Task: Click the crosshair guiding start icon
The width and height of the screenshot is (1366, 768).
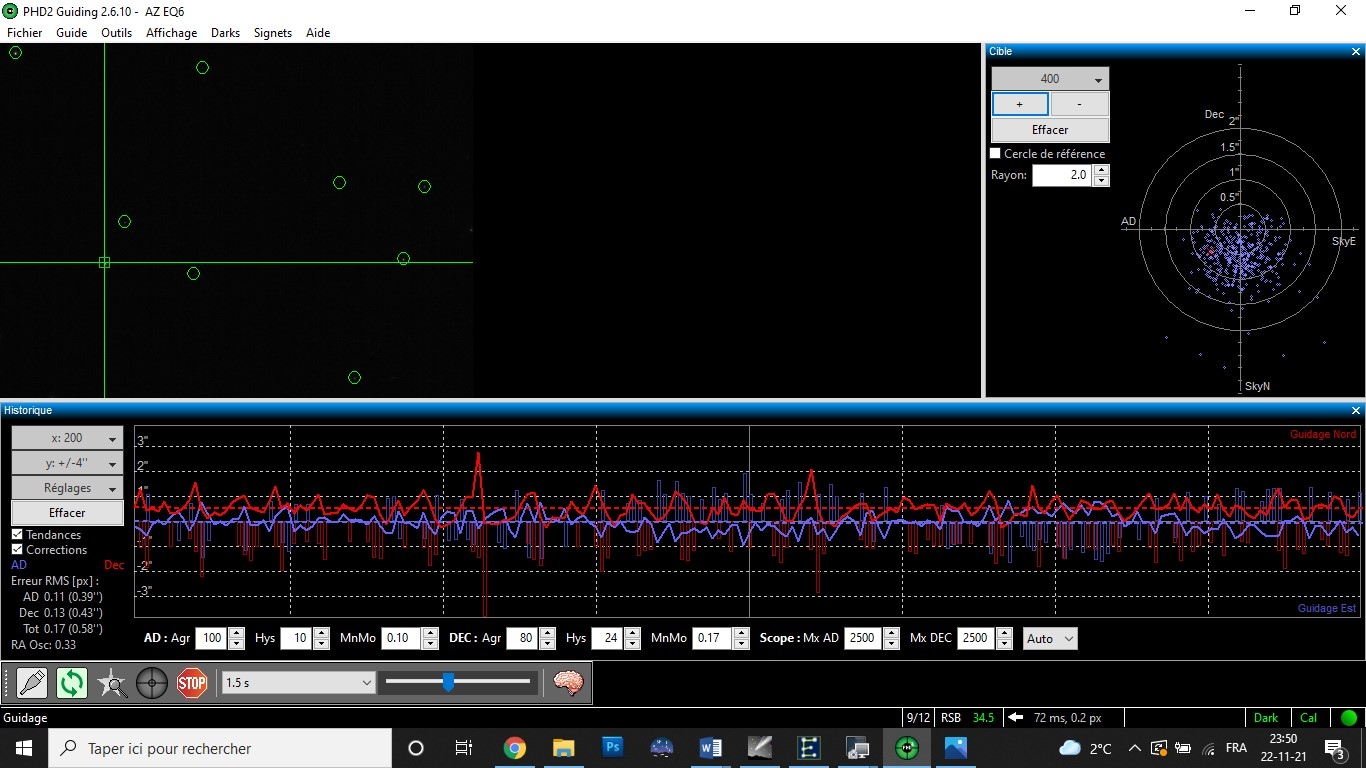Action: pos(152,683)
